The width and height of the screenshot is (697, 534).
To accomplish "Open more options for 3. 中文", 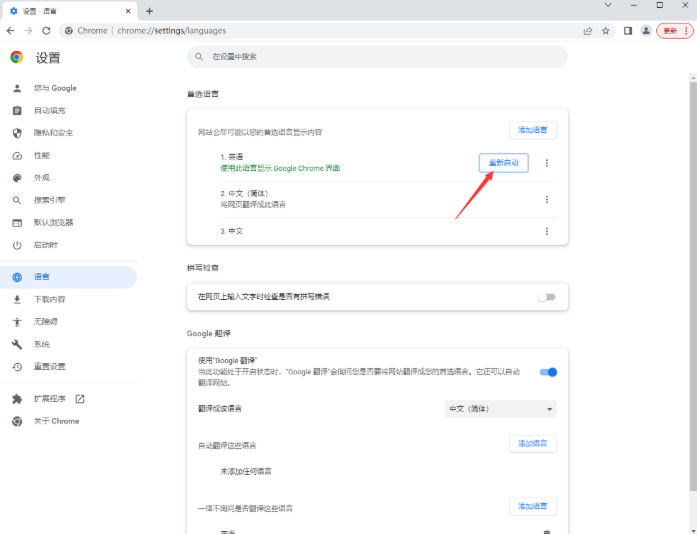I will coord(547,231).
